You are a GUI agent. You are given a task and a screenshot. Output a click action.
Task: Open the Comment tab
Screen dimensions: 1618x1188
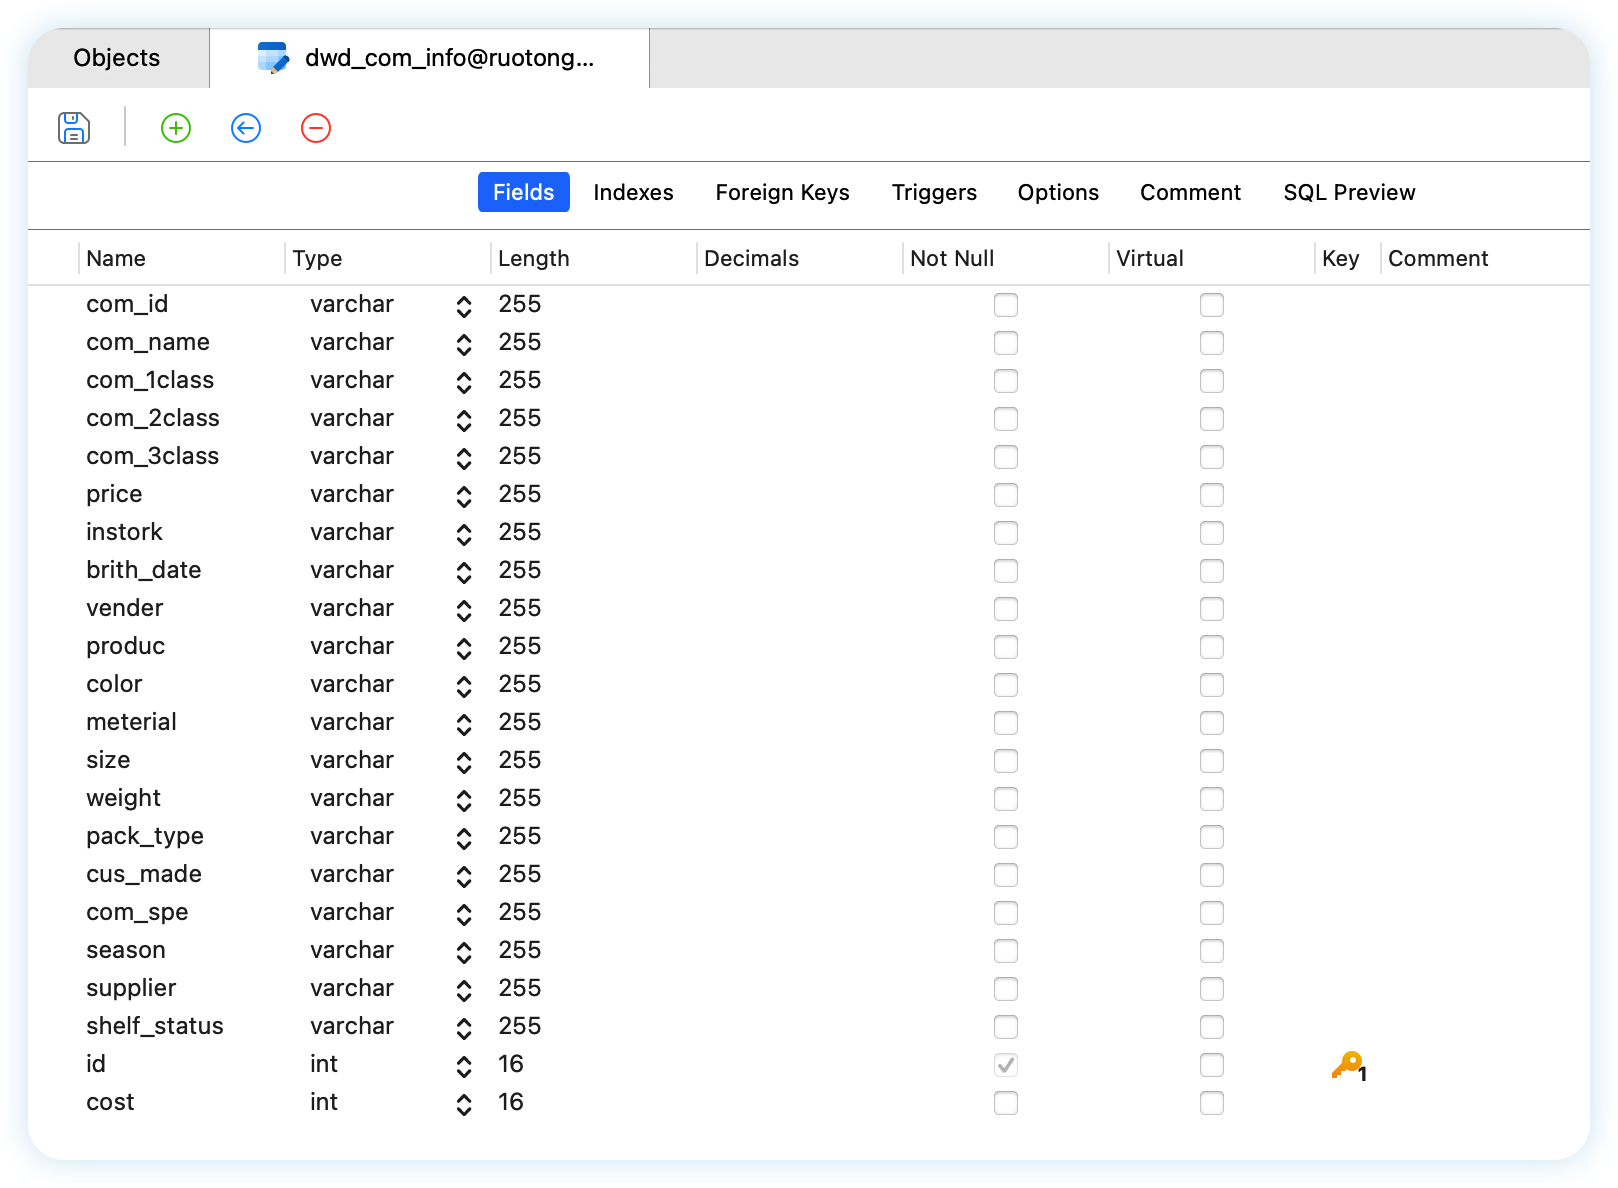coord(1190,192)
